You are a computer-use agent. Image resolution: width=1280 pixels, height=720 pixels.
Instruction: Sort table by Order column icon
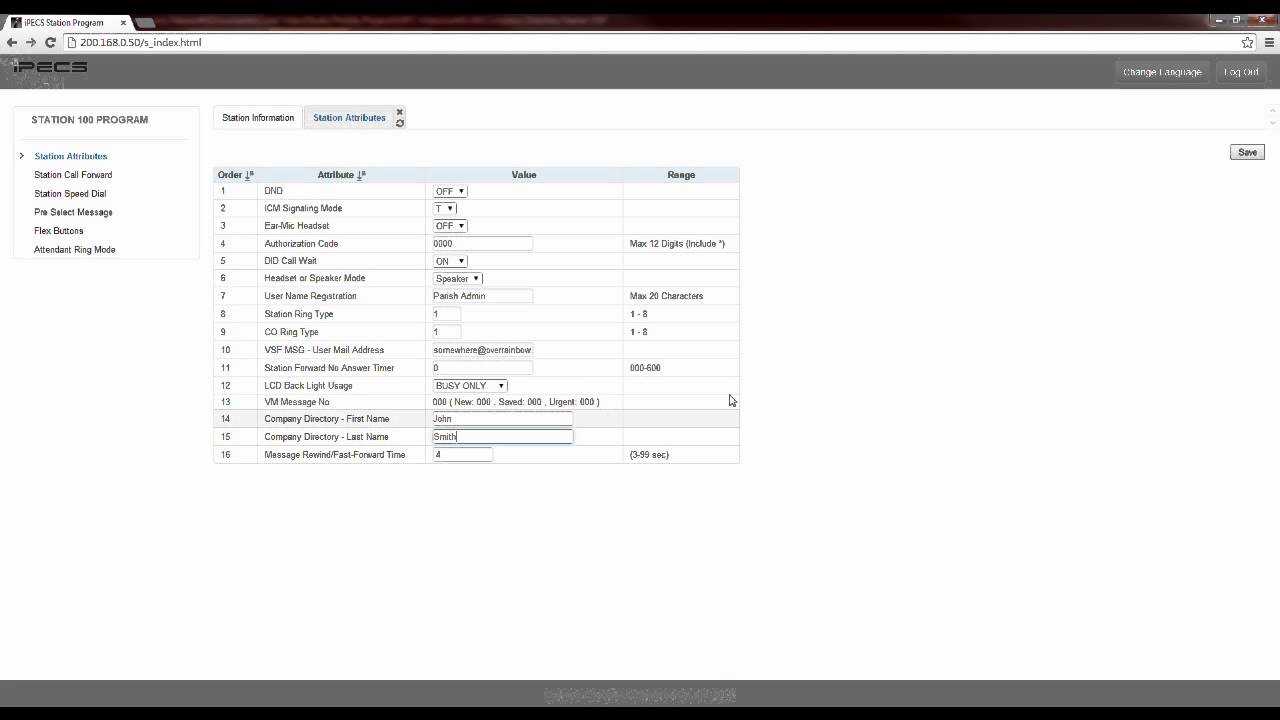coord(249,175)
